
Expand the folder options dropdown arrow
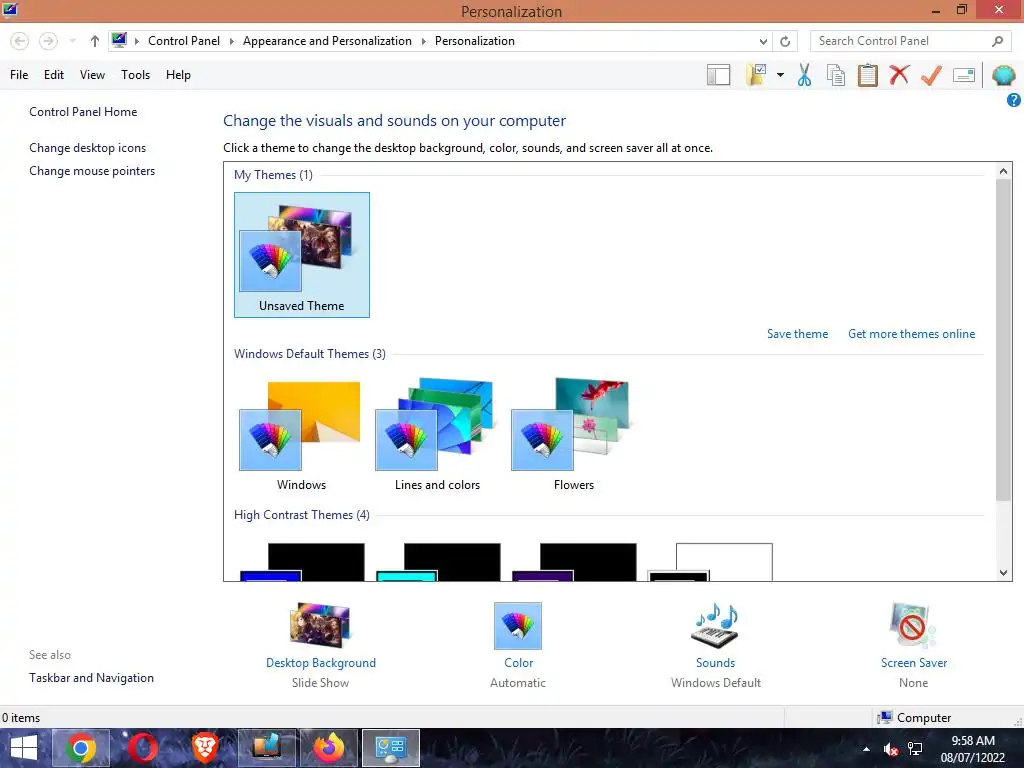[780, 75]
